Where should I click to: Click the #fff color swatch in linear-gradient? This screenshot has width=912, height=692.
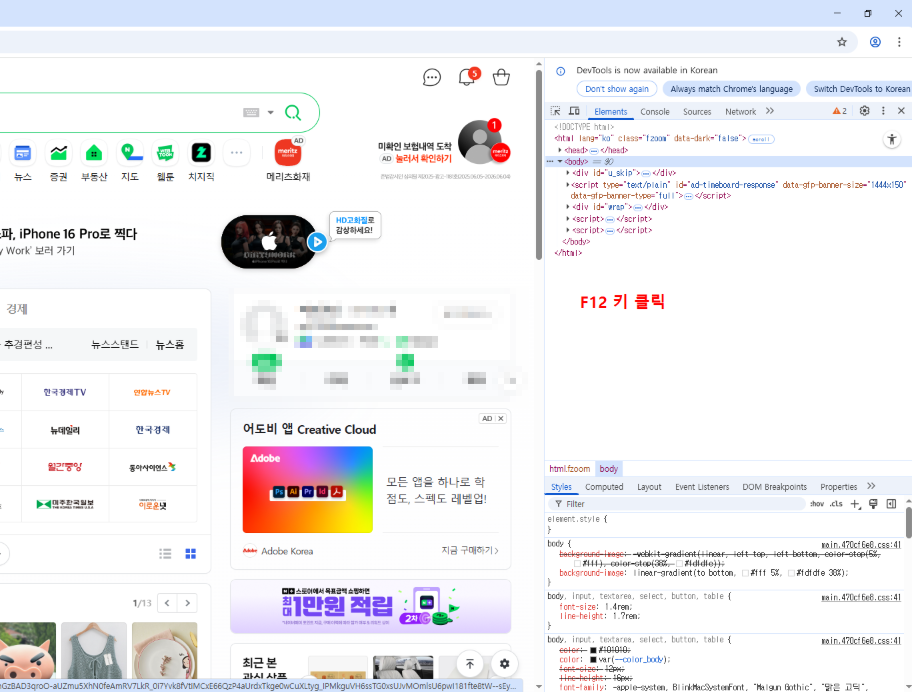(746, 573)
